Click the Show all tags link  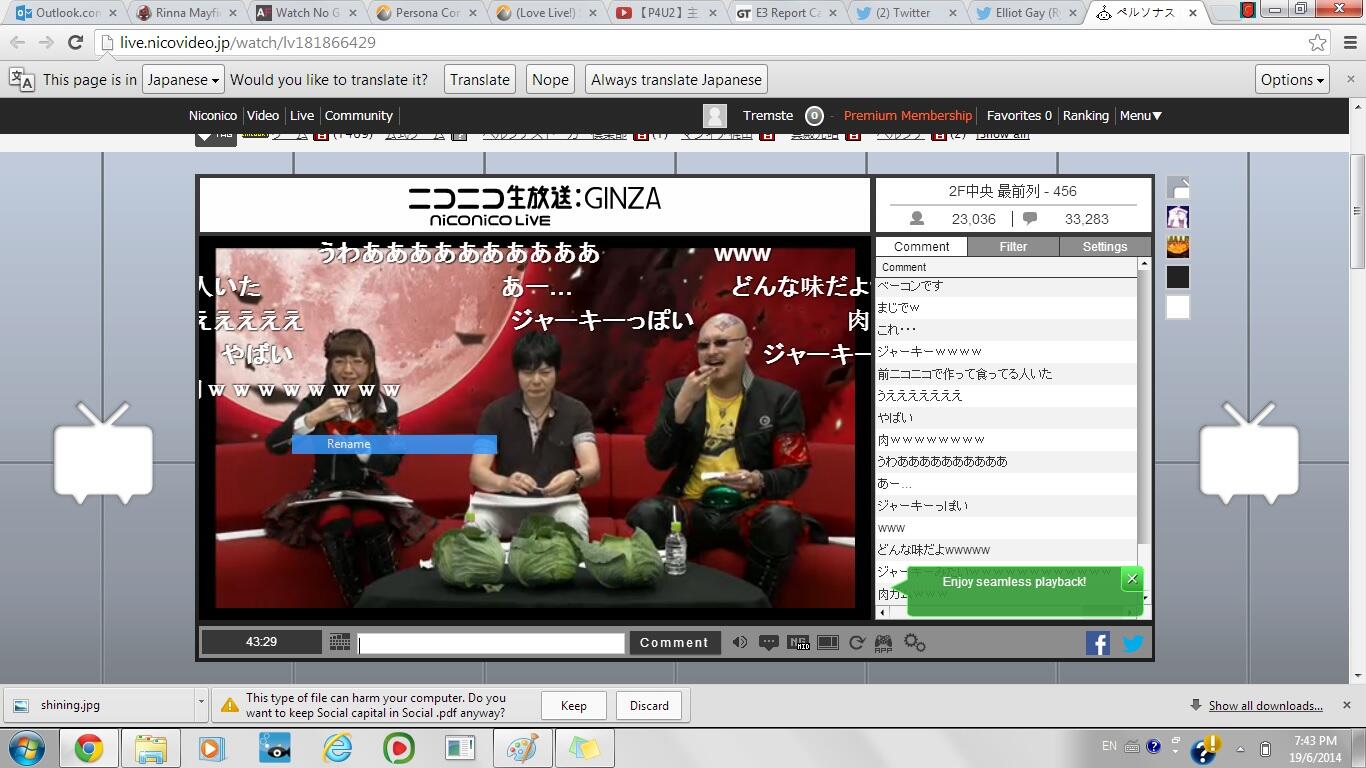tap(1003, 134)
